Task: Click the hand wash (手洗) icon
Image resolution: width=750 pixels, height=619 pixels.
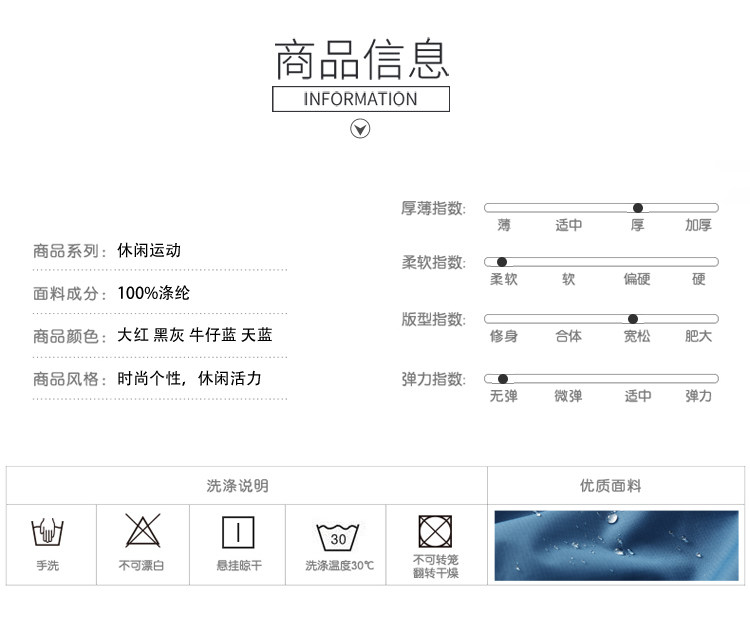Action: 47,532
